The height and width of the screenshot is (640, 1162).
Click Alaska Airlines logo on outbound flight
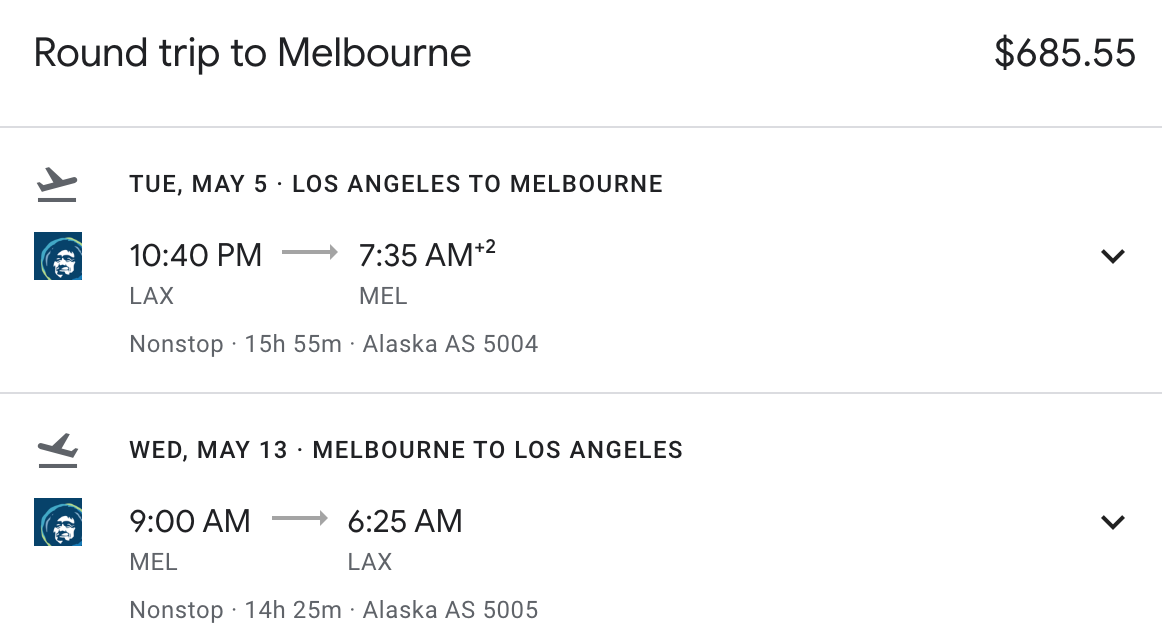point(58,256)
